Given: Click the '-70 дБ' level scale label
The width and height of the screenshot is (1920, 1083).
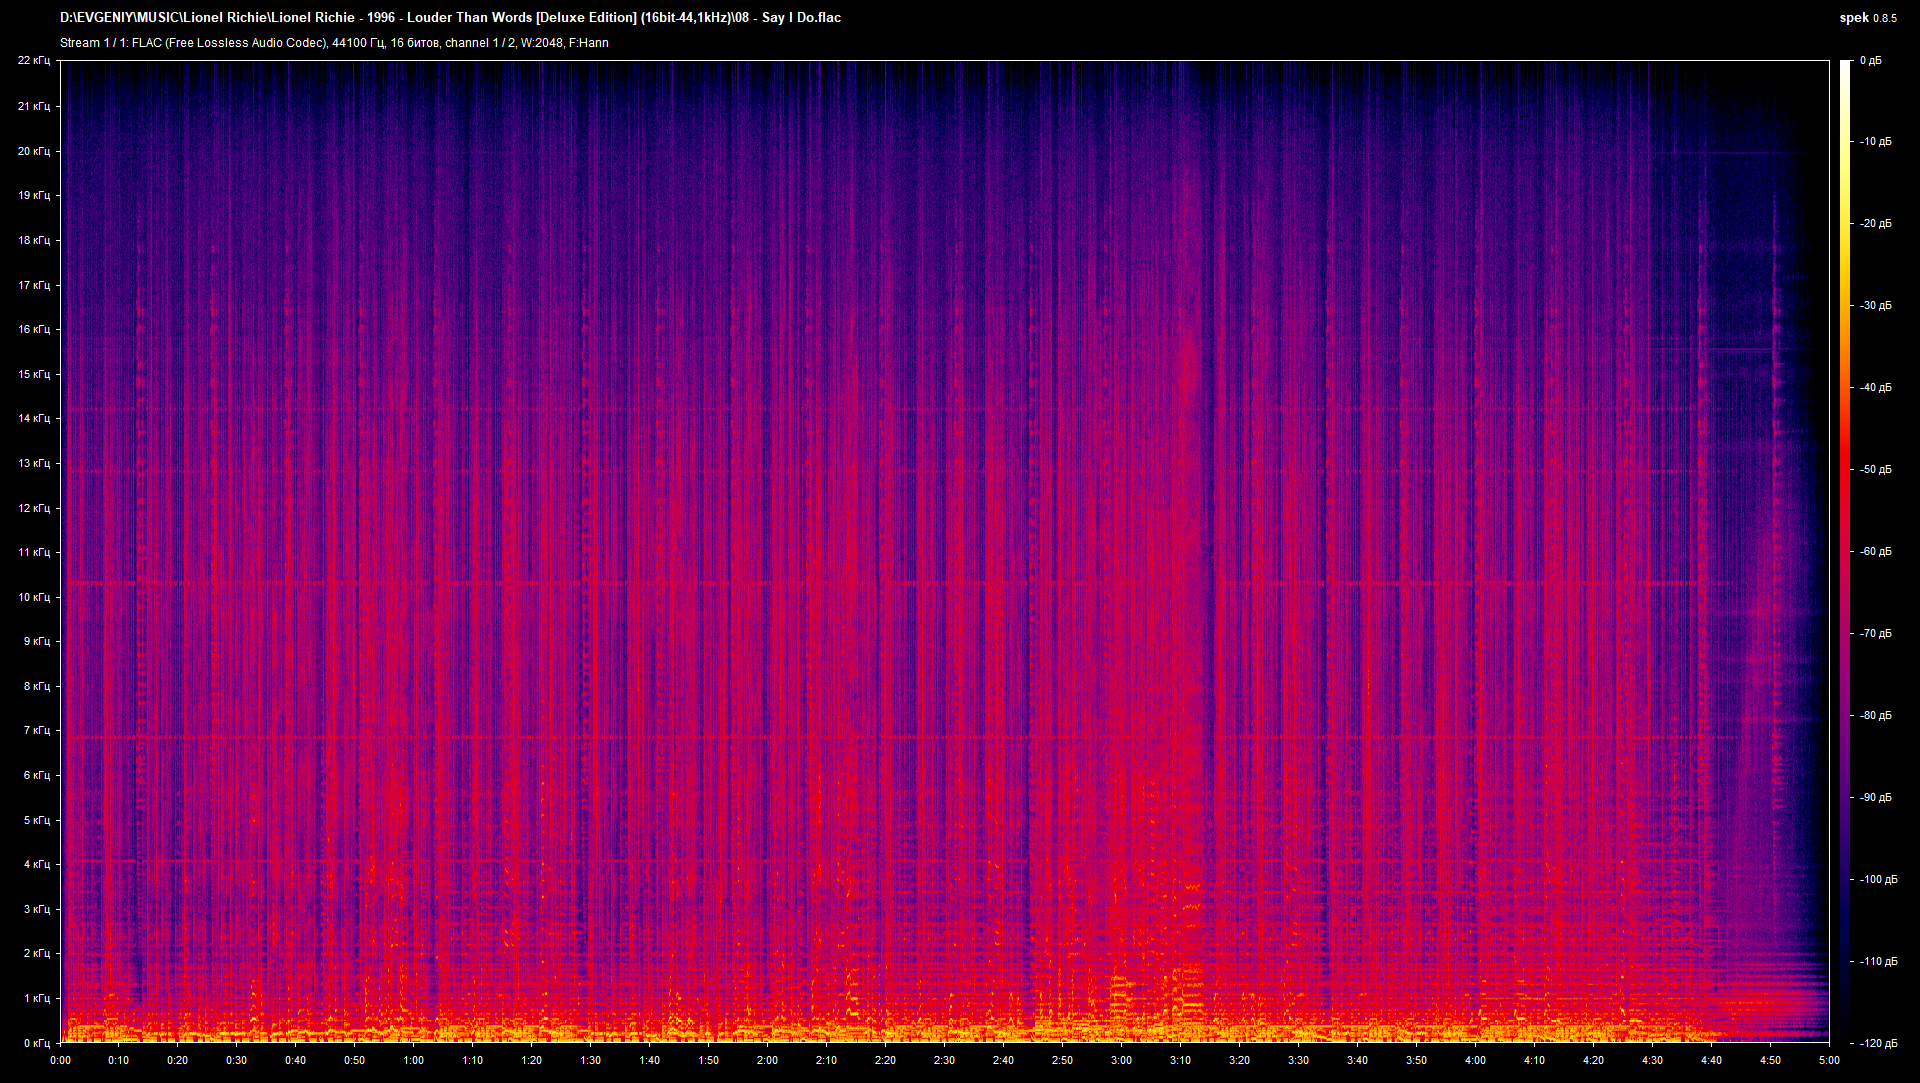Looking at the screenshot, I should (1876, 634).
